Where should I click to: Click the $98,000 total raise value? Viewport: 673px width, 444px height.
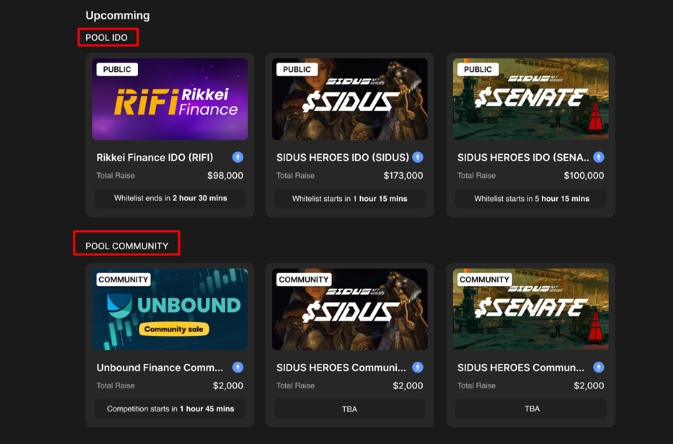[225, 176]
